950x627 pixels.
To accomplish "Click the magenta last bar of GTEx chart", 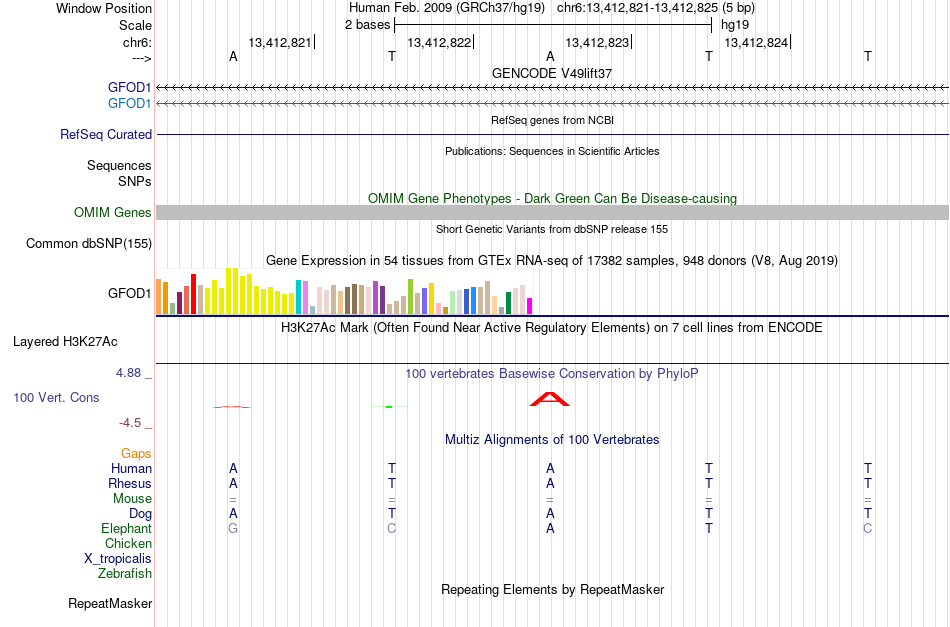I will pos(530,306).
